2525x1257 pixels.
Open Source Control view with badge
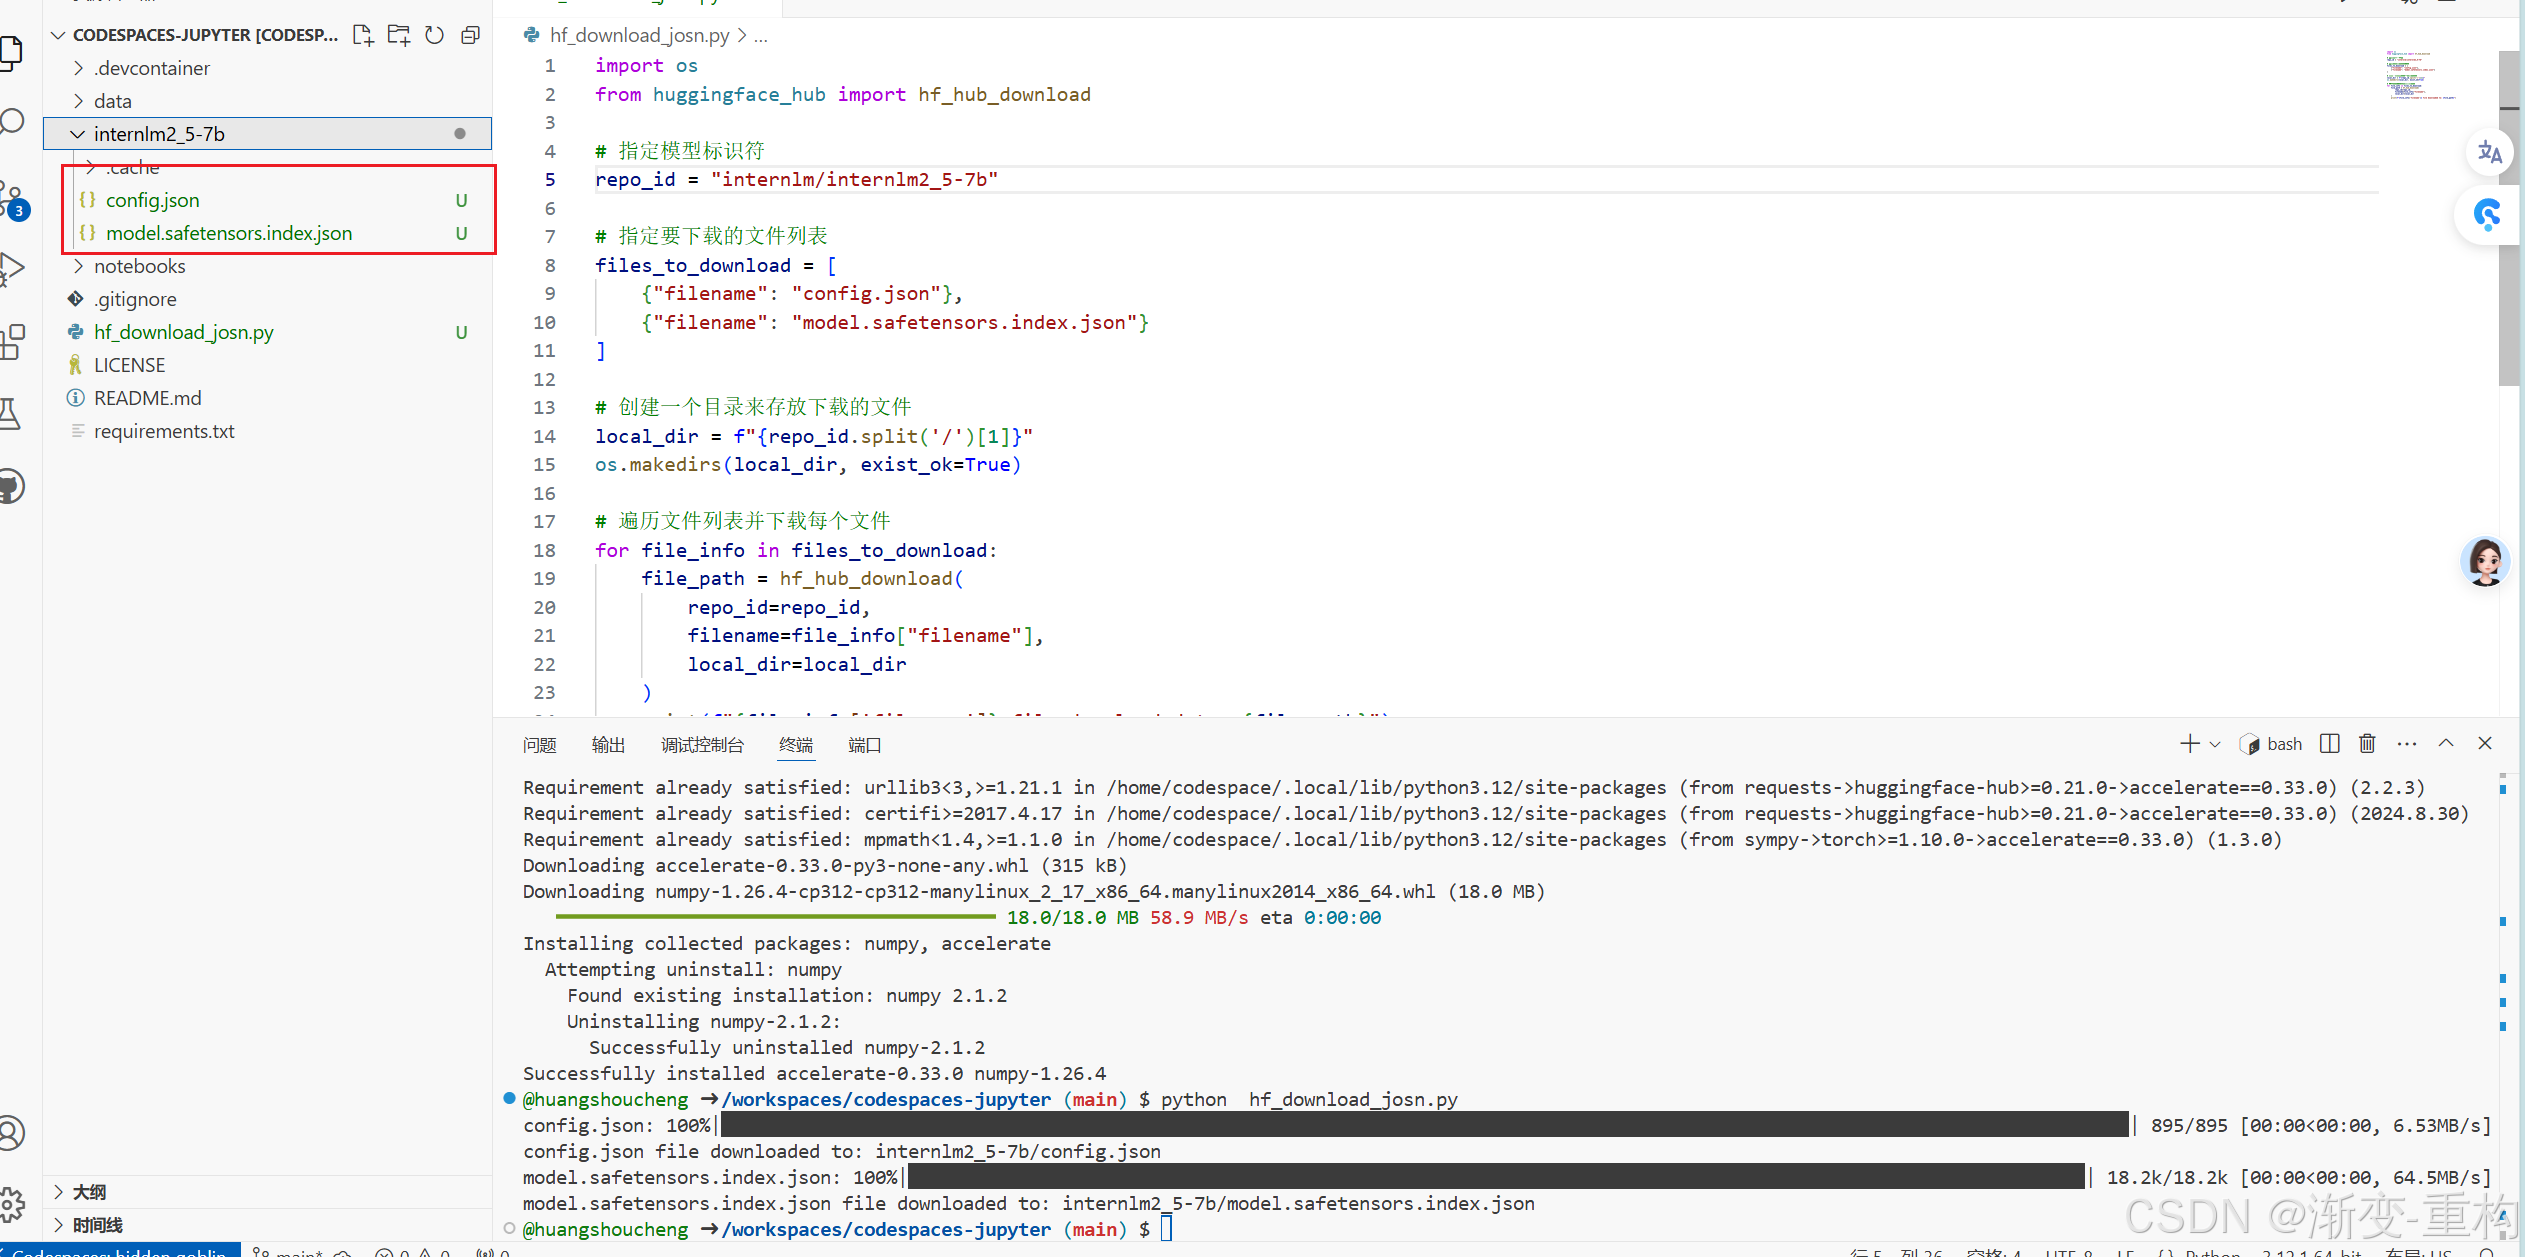[x=12, y=198]
